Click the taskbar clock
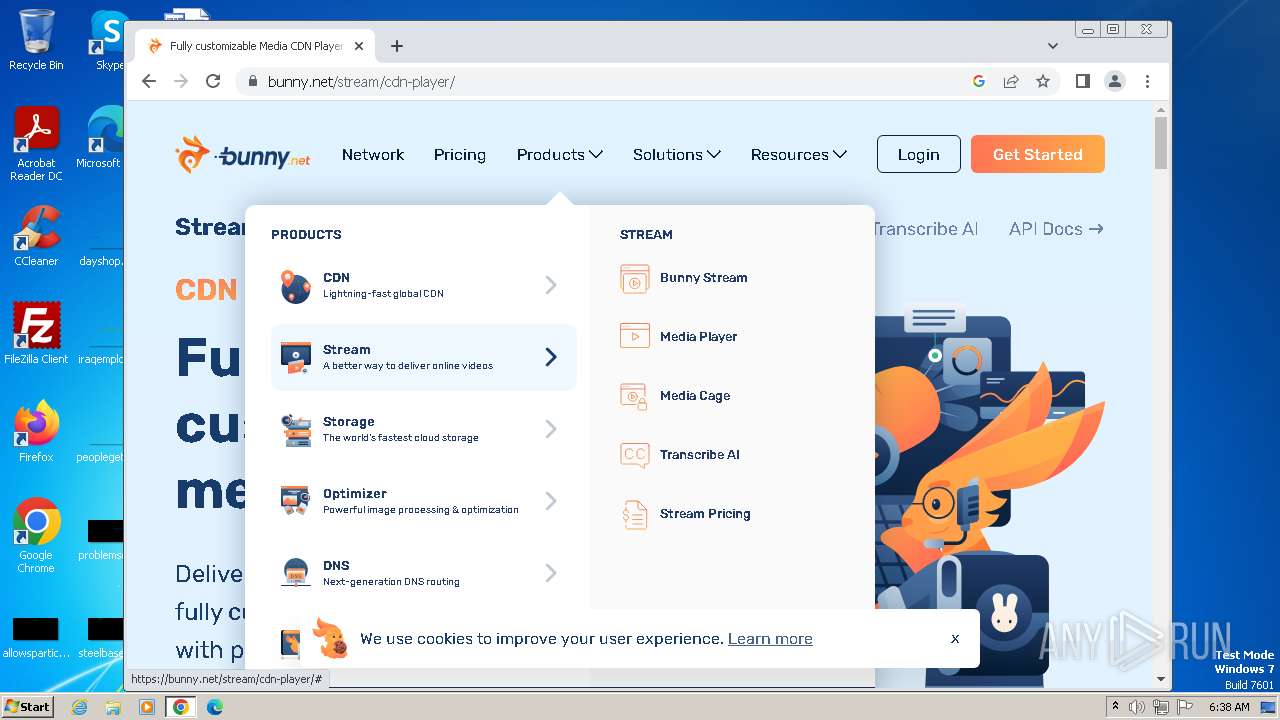 pyautogui.click(x=1229, y=707)
